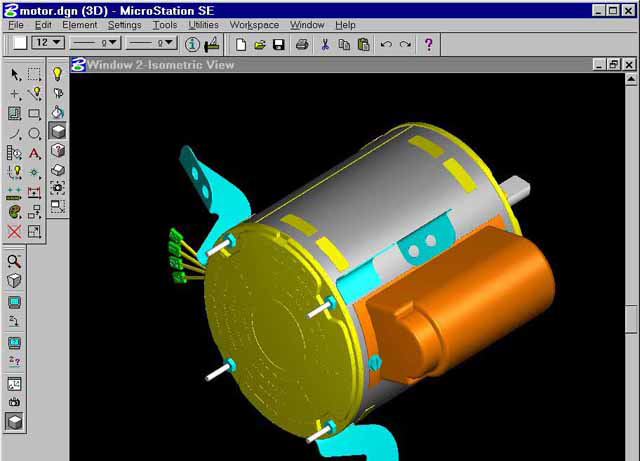Open the Element Information i icon
The height and width of the screenshot is (461, 640).
[192, 44]
